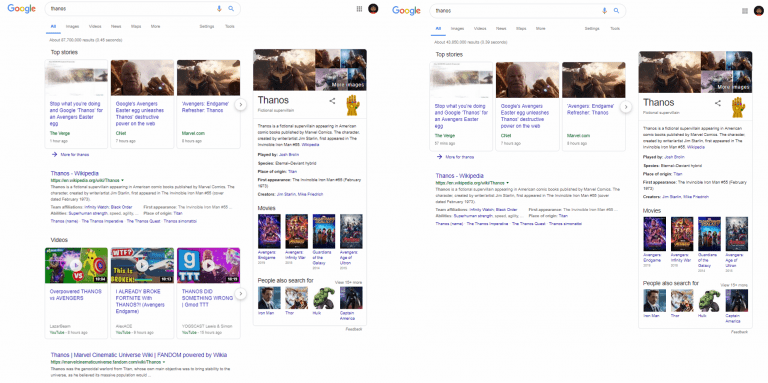Screen dimensions: 768x383
Task: Switch to Images tab on left-hand page
Action: (72, 26)
